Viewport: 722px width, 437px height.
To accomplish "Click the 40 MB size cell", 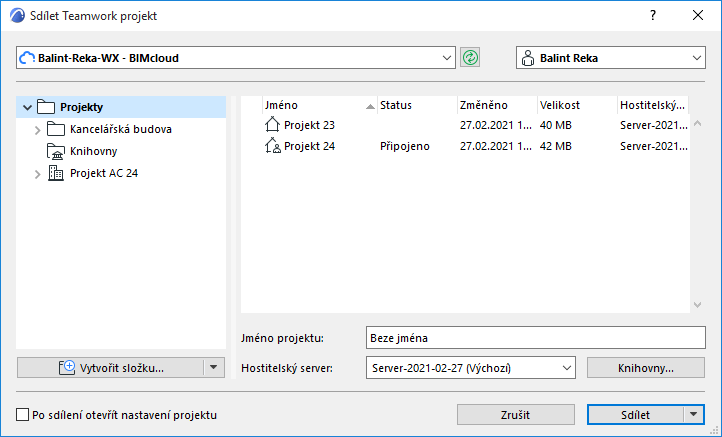I will point(556,125).
